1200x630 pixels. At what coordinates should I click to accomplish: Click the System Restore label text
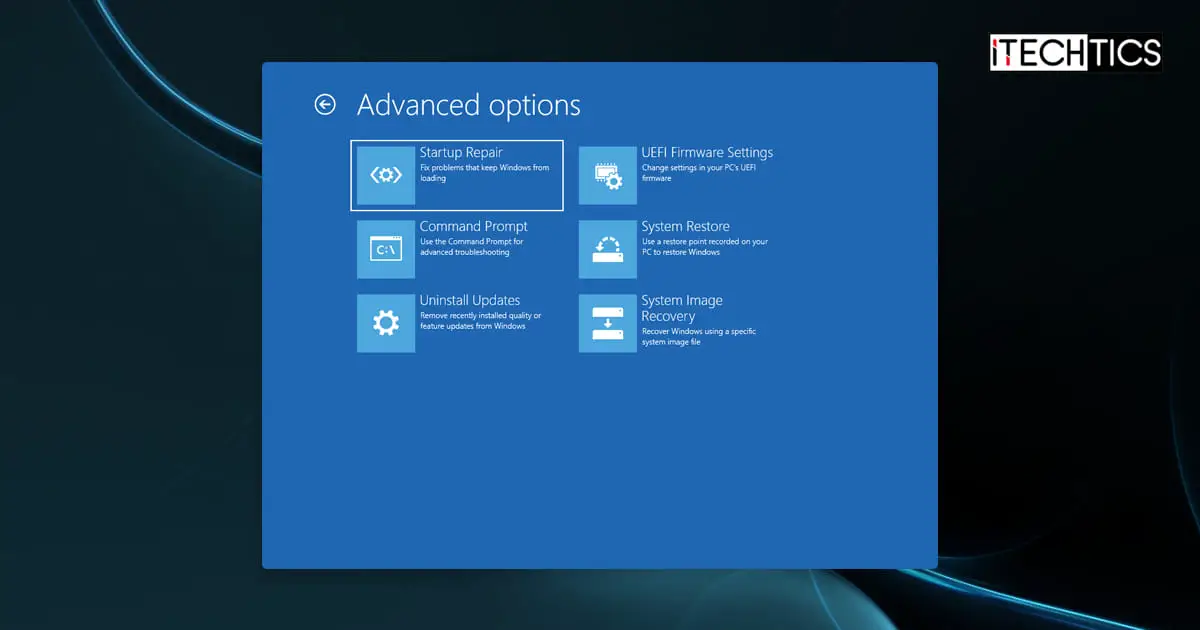click(685, 226)
